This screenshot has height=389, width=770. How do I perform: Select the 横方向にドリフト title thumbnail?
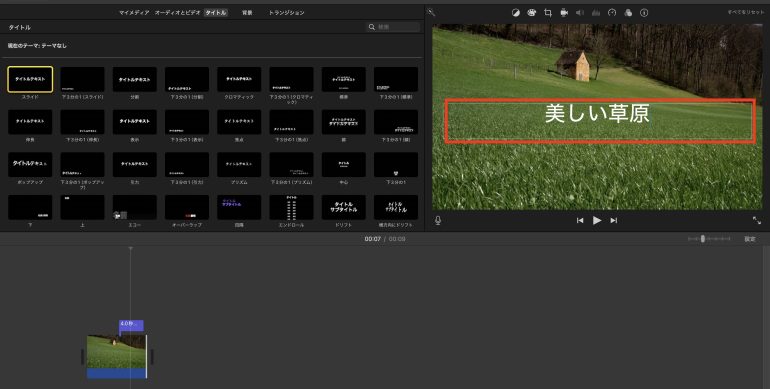(x=396, y=207)
